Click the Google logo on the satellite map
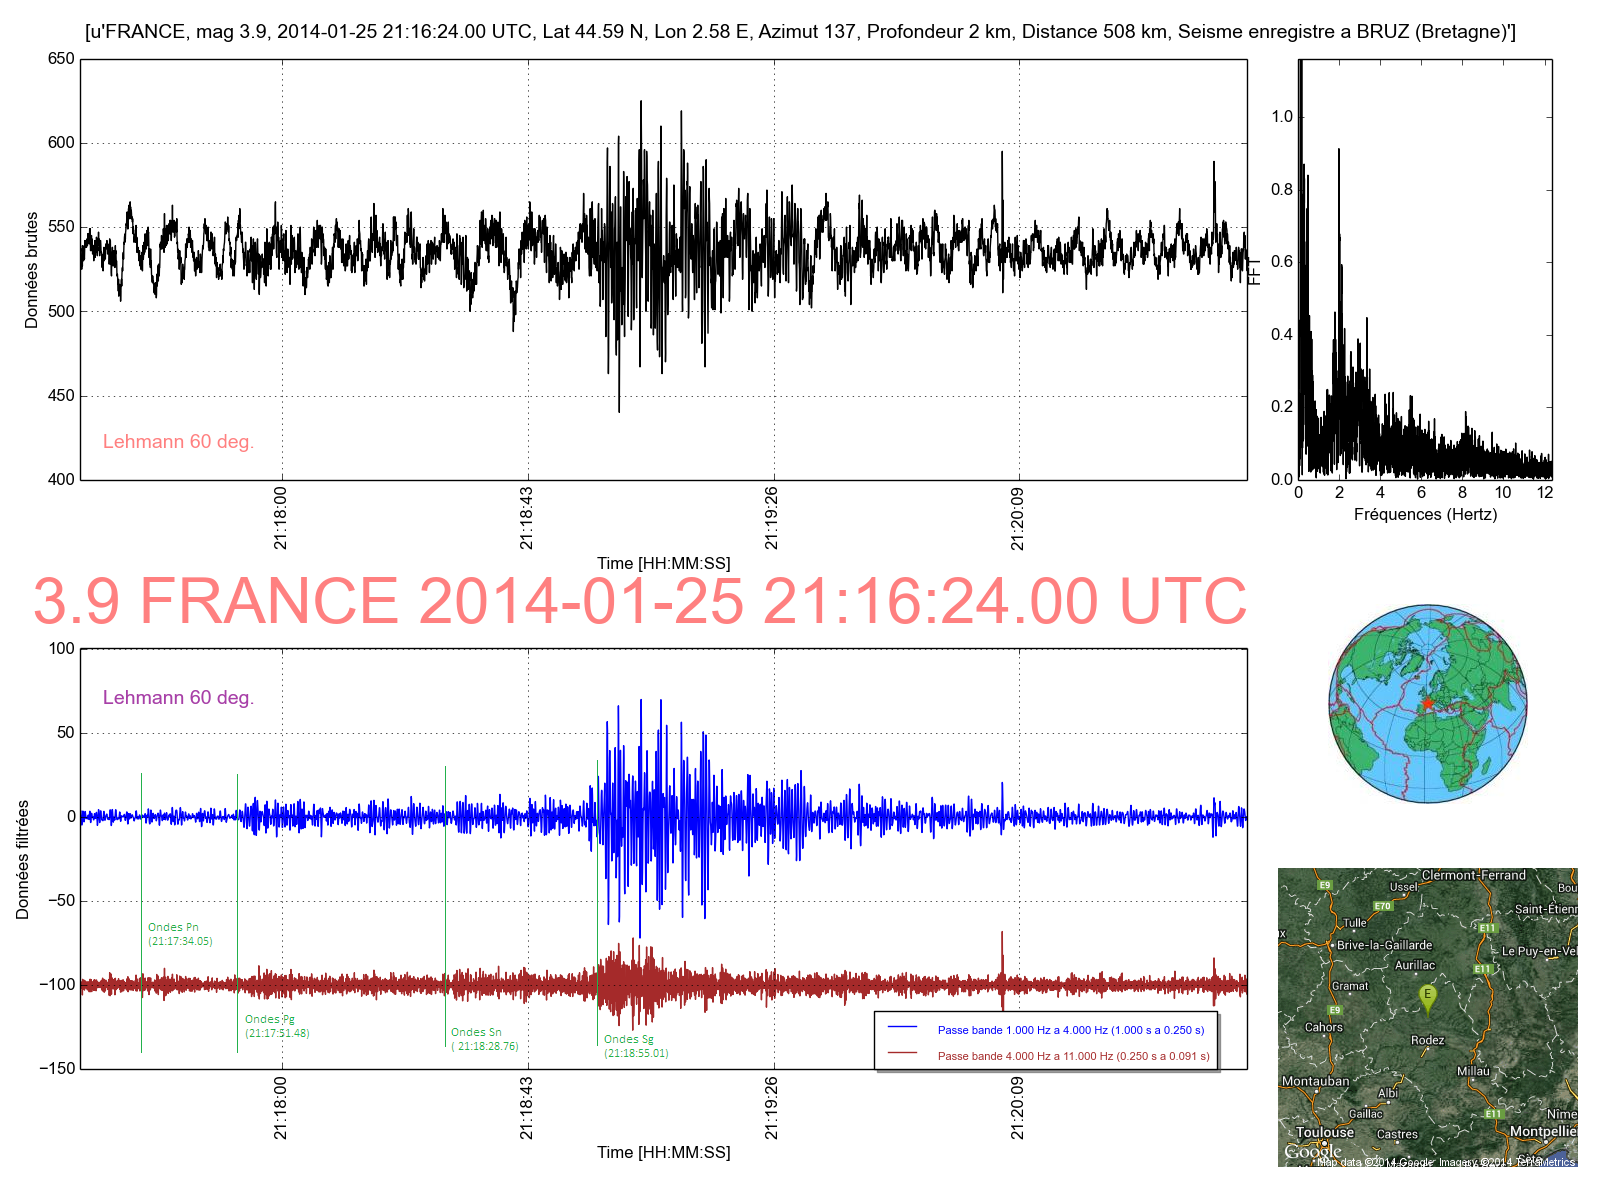Screen dimensions: 1600x1188 (x=1311, y=1152)
